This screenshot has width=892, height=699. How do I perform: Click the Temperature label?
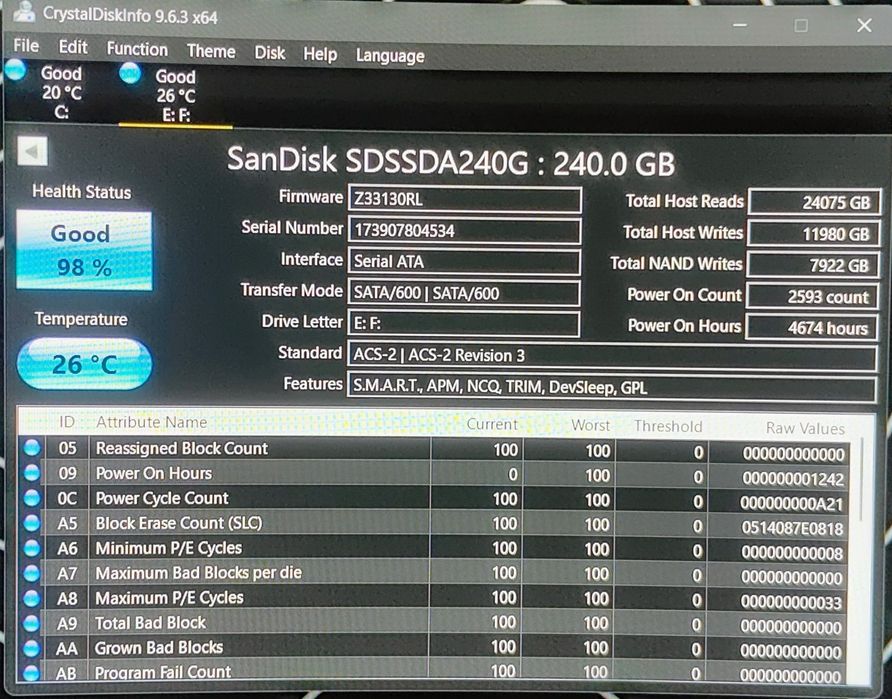coord(81,319)
